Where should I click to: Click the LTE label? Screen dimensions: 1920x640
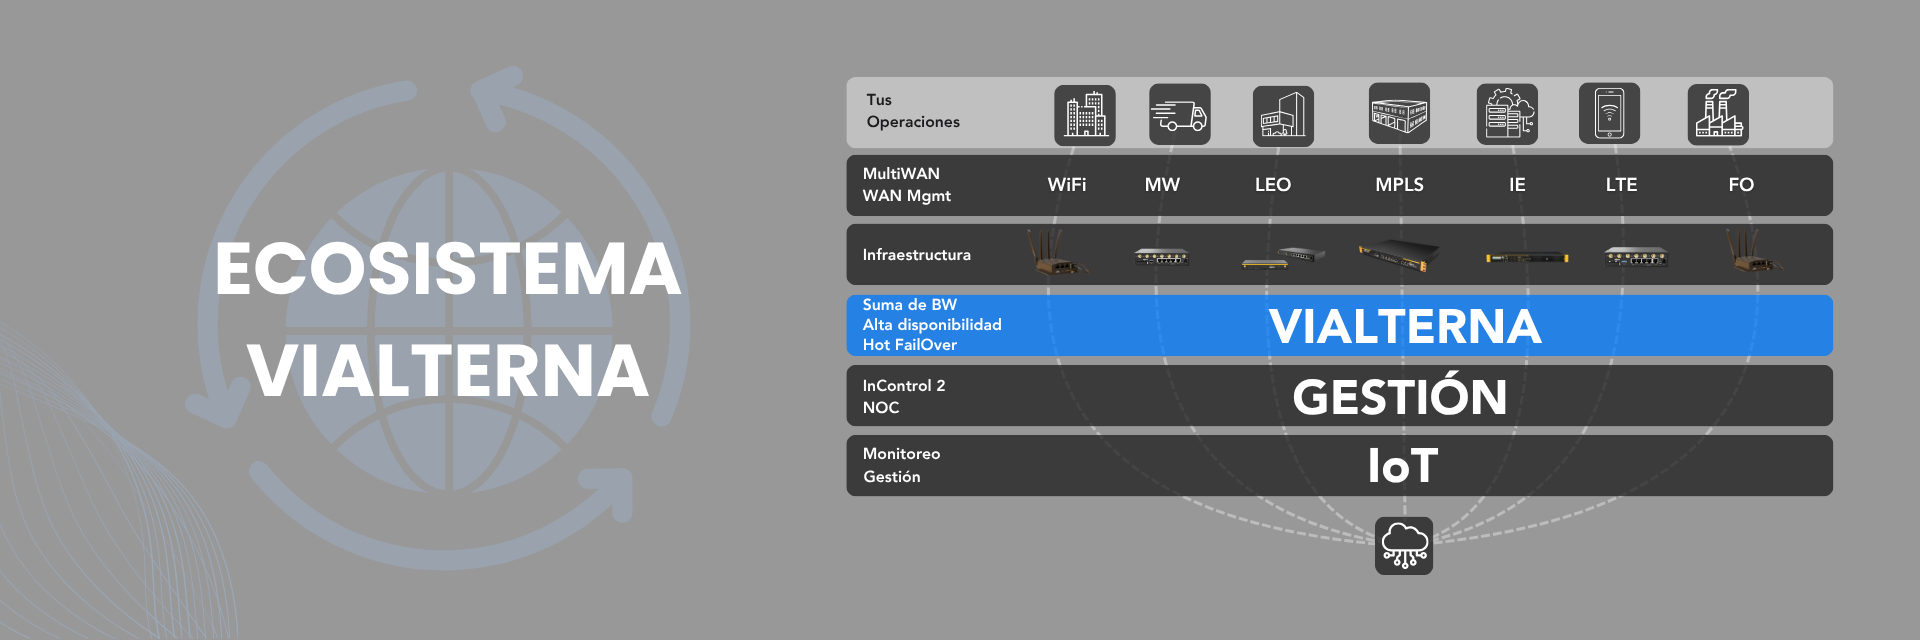[1621, 185]
